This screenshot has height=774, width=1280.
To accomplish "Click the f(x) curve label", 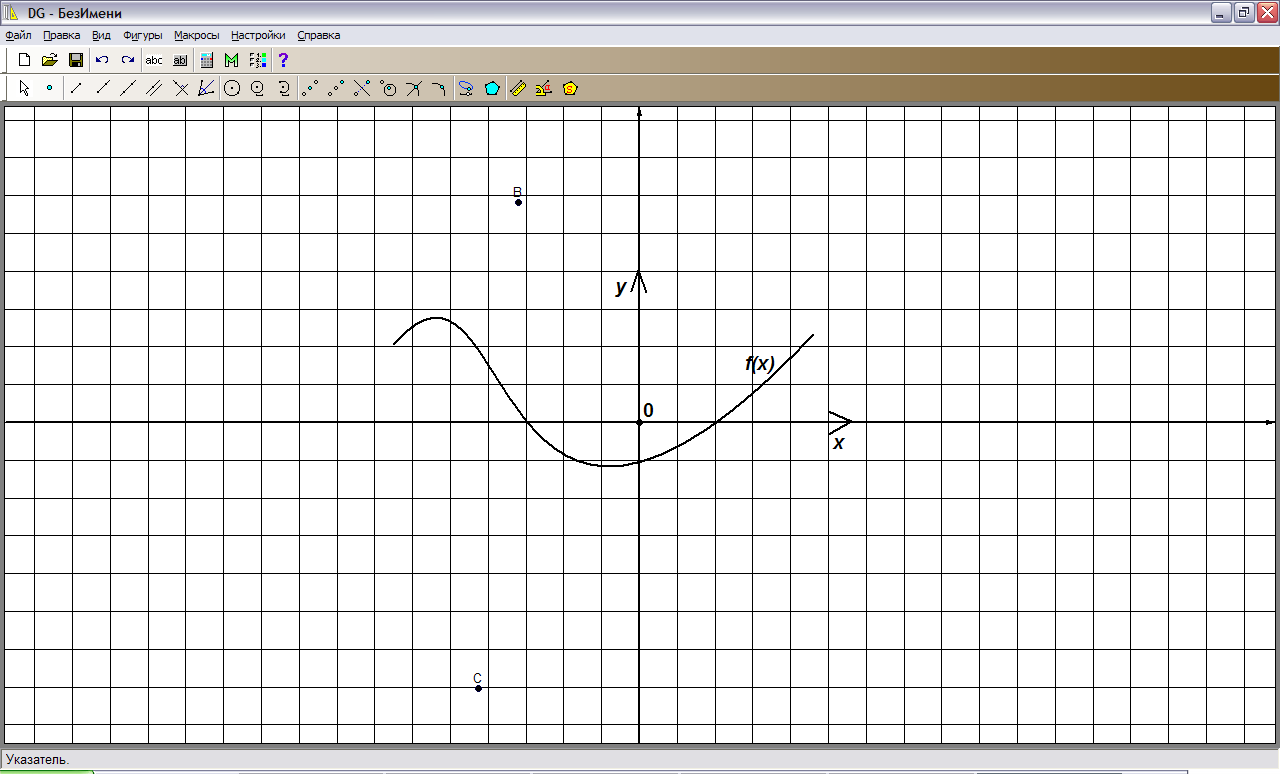I will pyautogui.click(x=760, y=364).
